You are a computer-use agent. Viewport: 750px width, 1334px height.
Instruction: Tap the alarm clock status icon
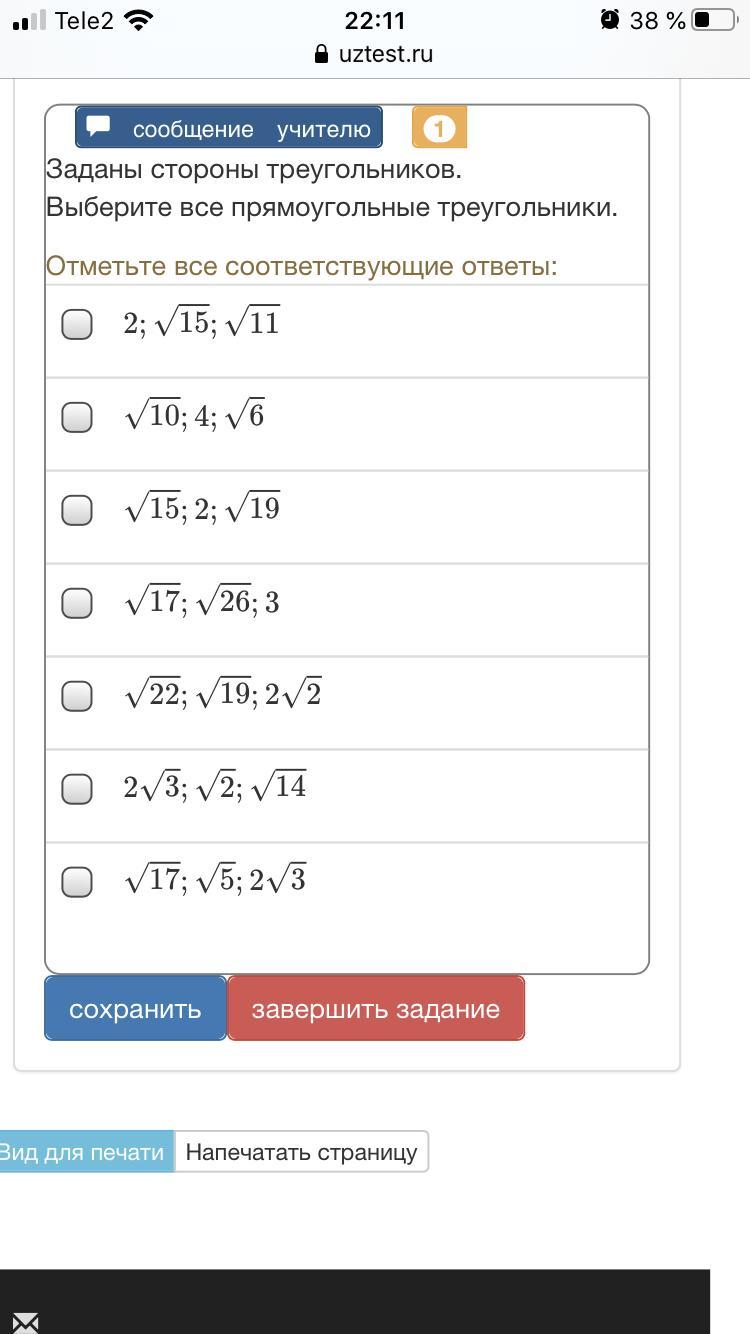coord(609,20)
